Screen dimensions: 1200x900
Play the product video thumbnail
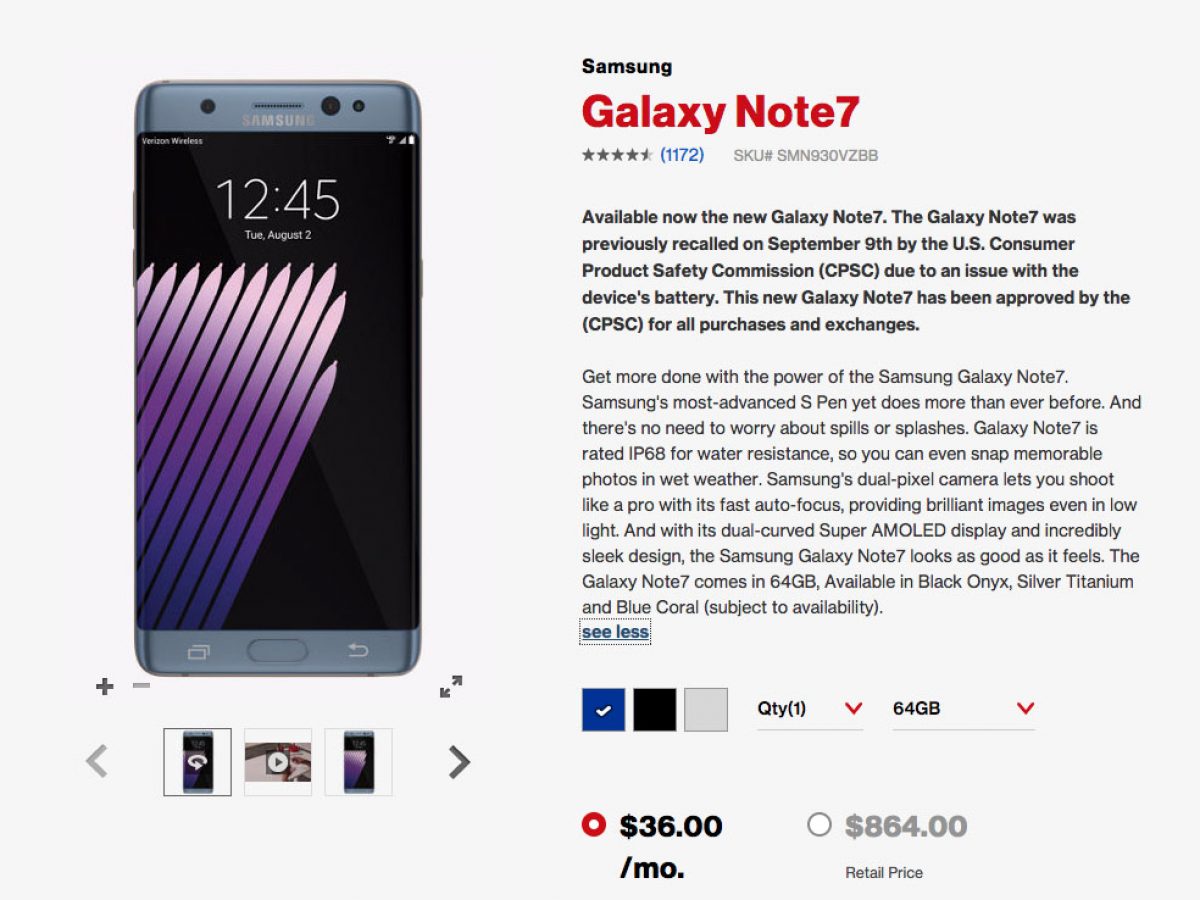click(x=278, y=762)
